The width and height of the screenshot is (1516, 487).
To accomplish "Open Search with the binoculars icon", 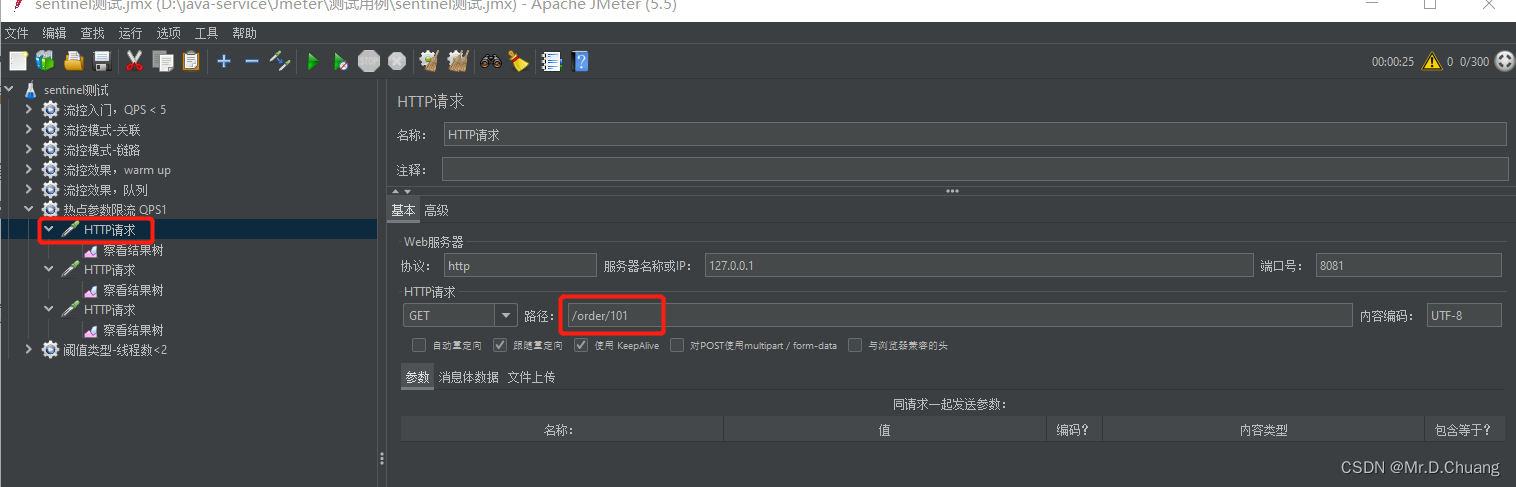I will (490, 61).
